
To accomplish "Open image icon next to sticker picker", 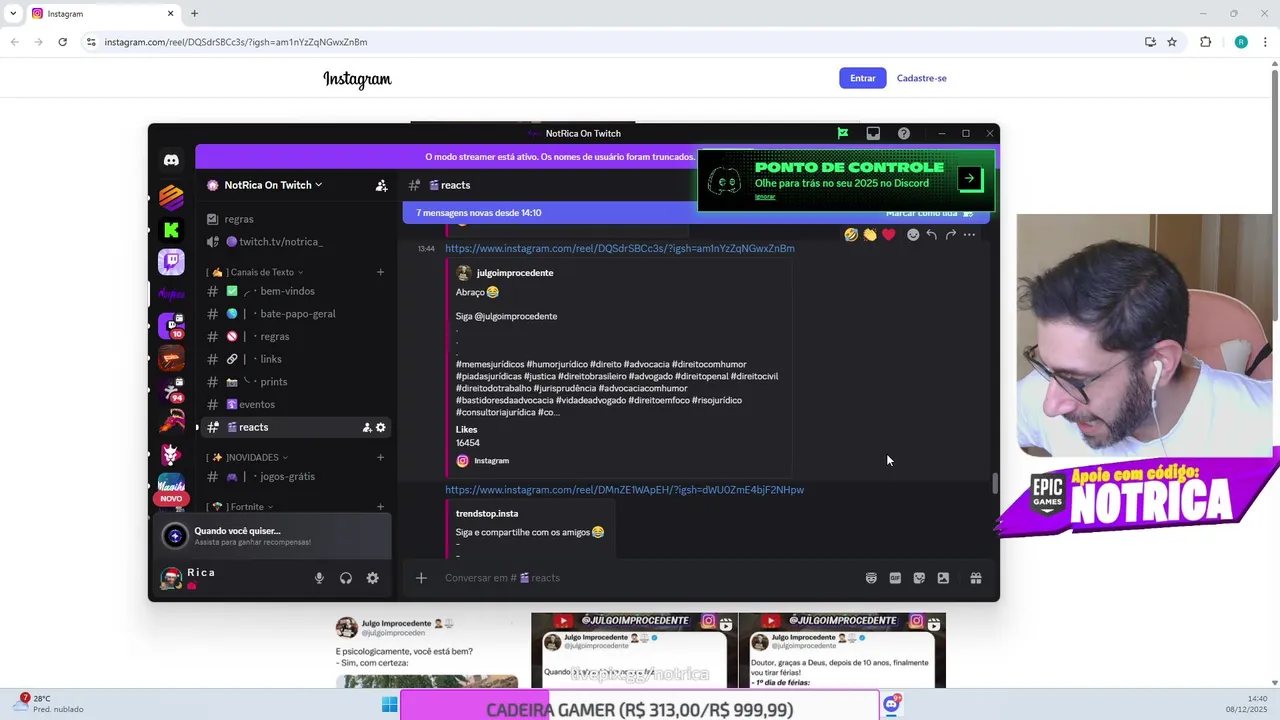I will [x=943, y=578].
